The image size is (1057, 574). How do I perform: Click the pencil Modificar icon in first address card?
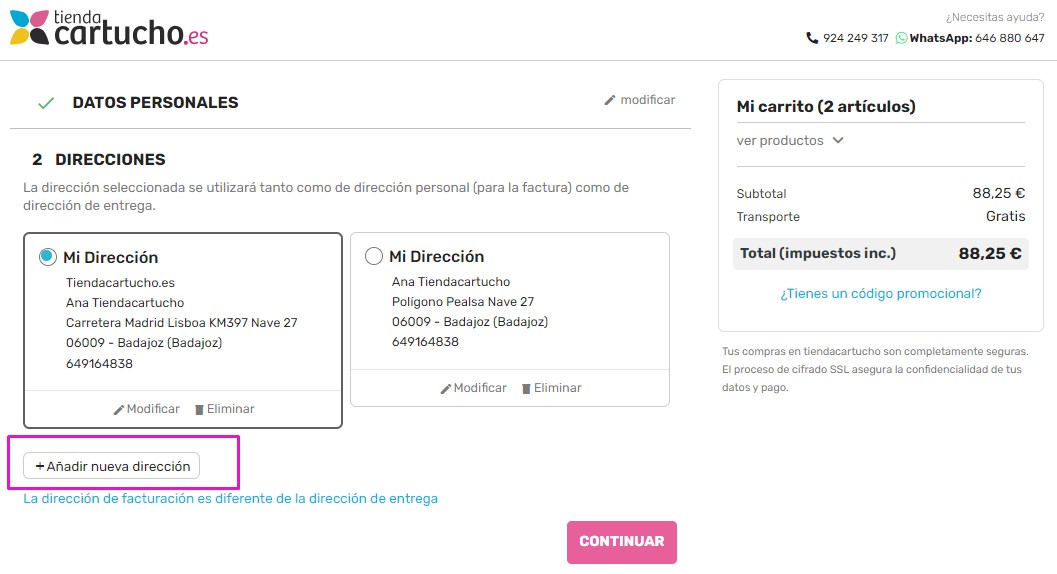click(119, 409)
